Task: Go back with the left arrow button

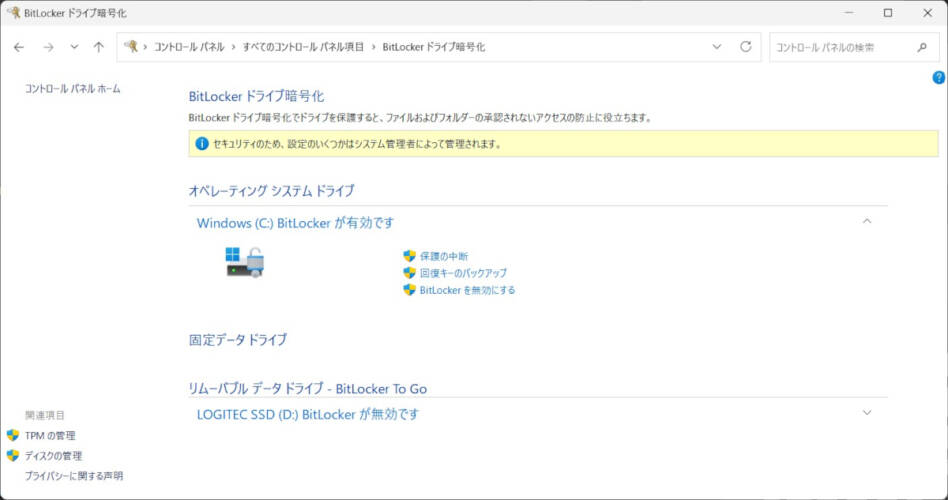Action: coord(19,47)
